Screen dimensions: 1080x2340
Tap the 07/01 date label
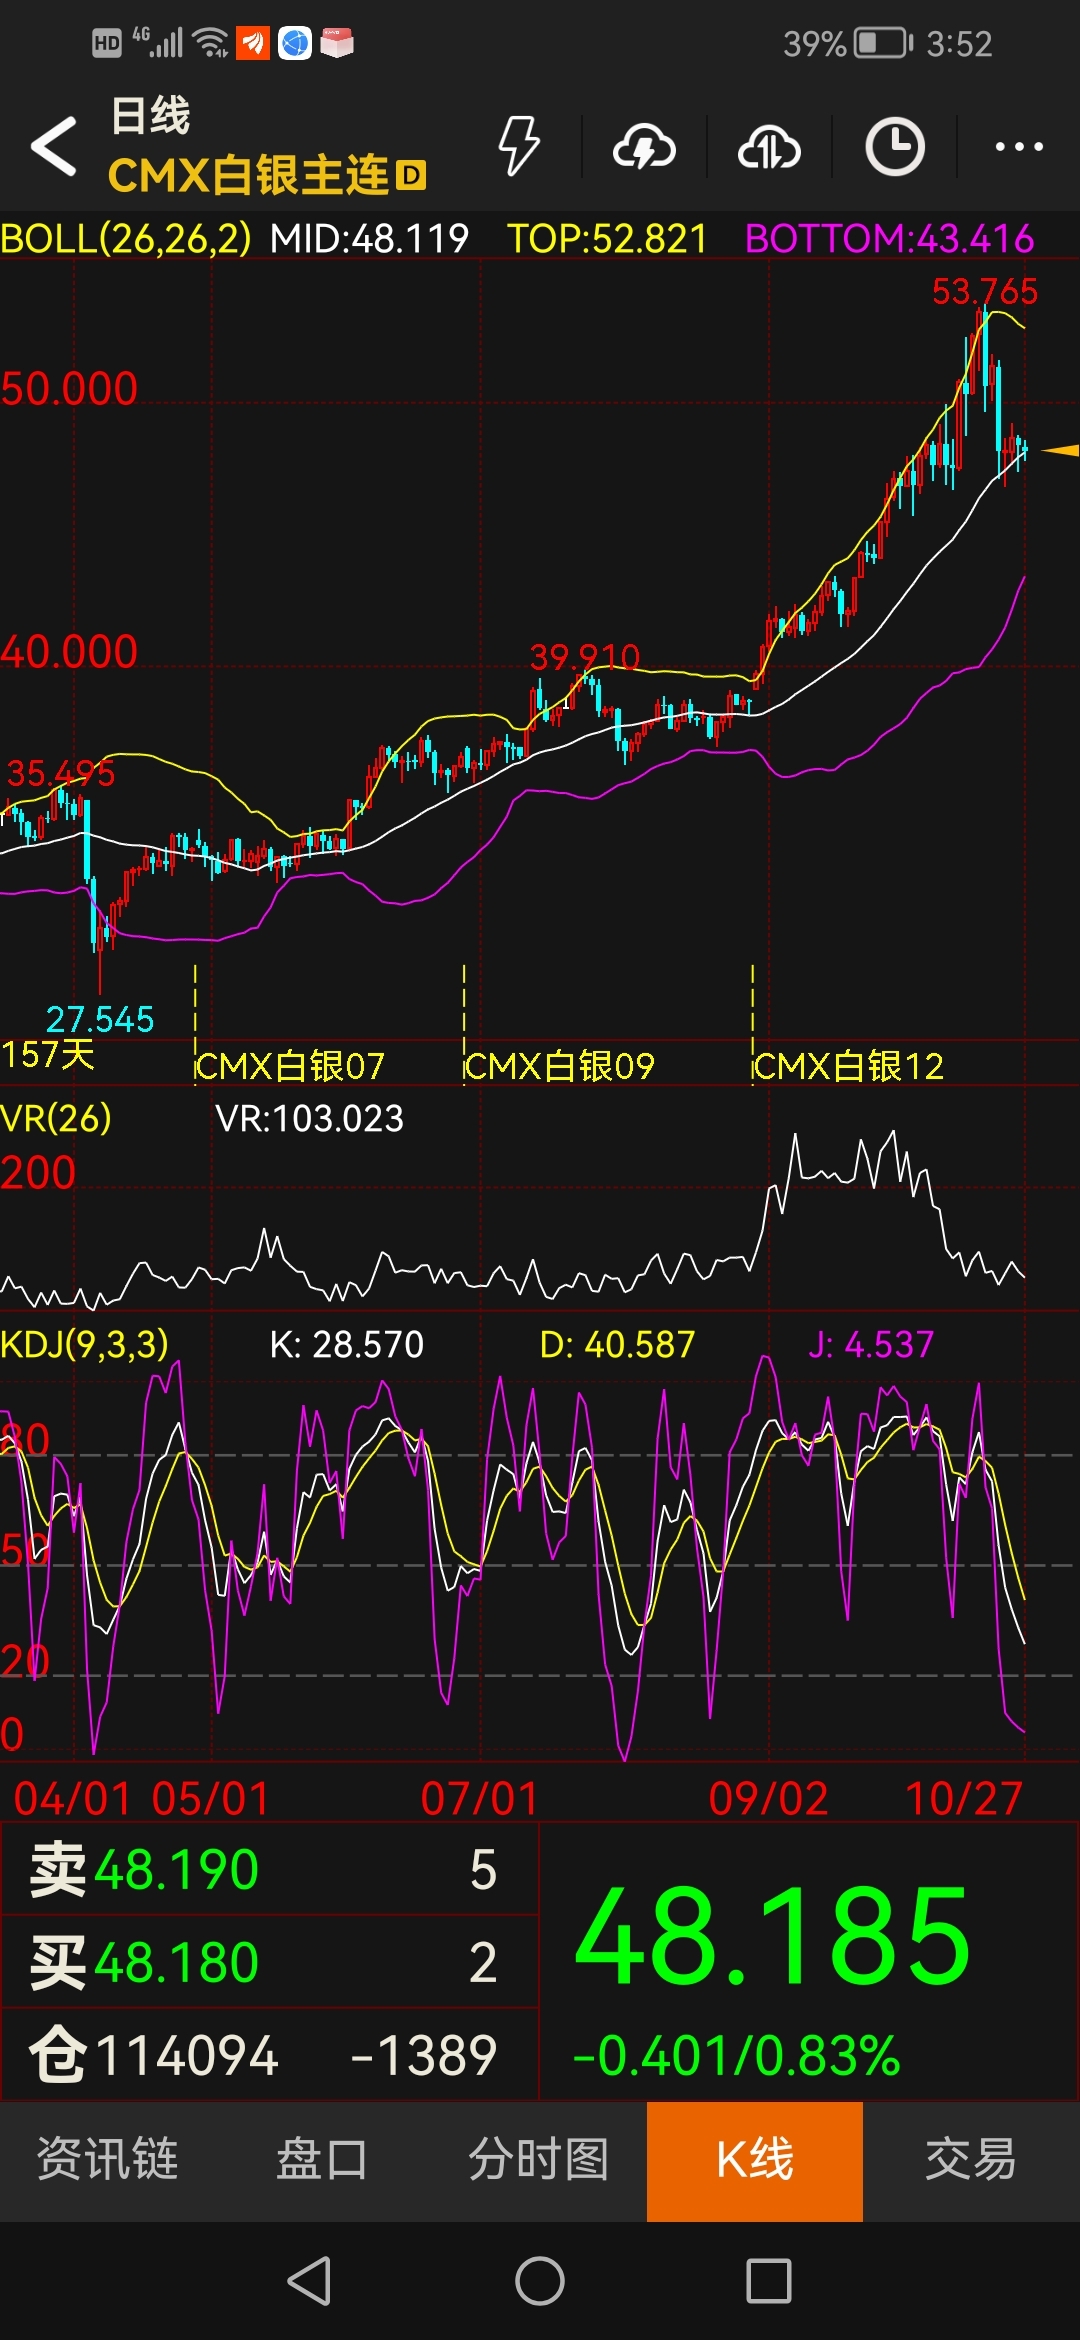coord(479,1799)
